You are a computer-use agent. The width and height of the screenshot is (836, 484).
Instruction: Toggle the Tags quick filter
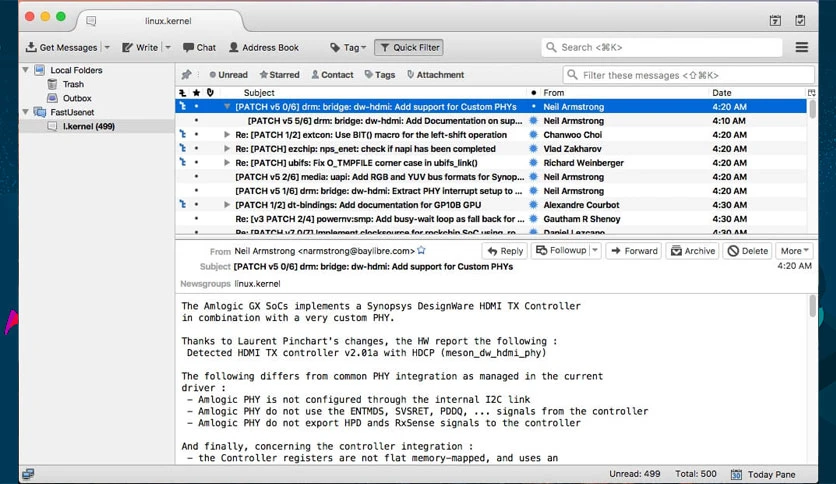pos(380,75)
